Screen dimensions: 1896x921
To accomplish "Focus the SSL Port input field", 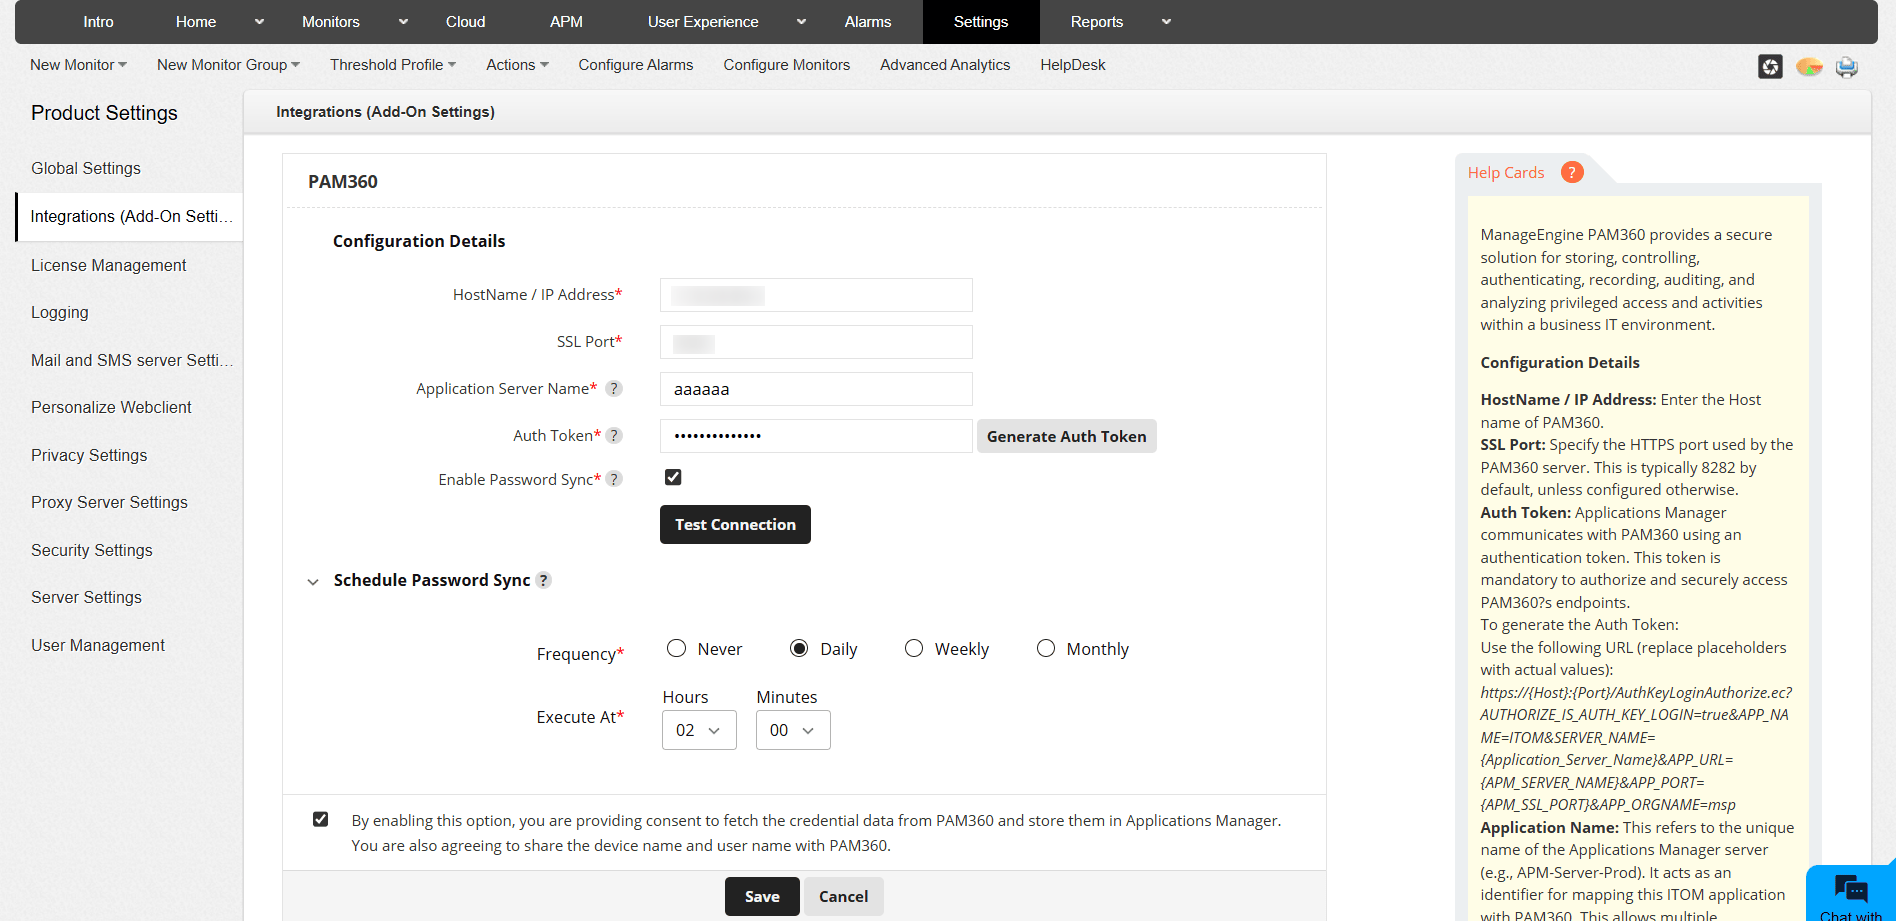I will point(816,342).
